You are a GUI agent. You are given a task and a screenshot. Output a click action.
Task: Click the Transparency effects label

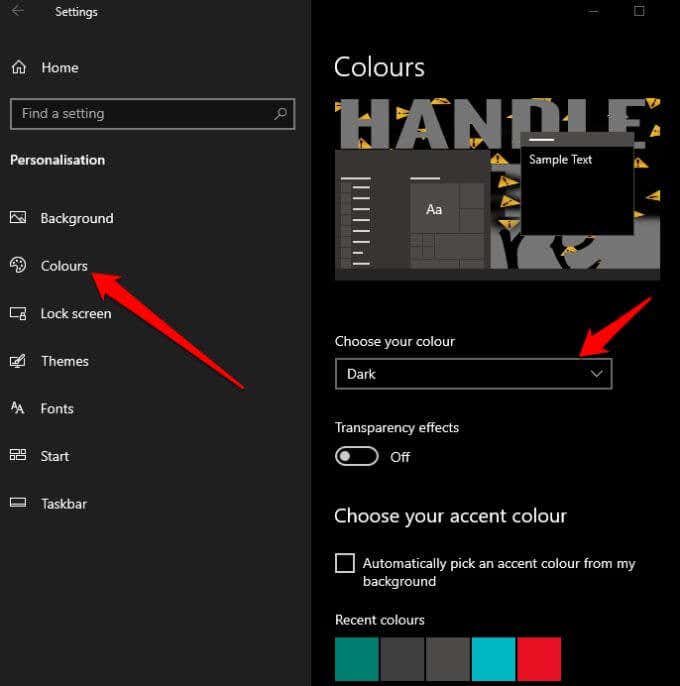coord(397,427)
